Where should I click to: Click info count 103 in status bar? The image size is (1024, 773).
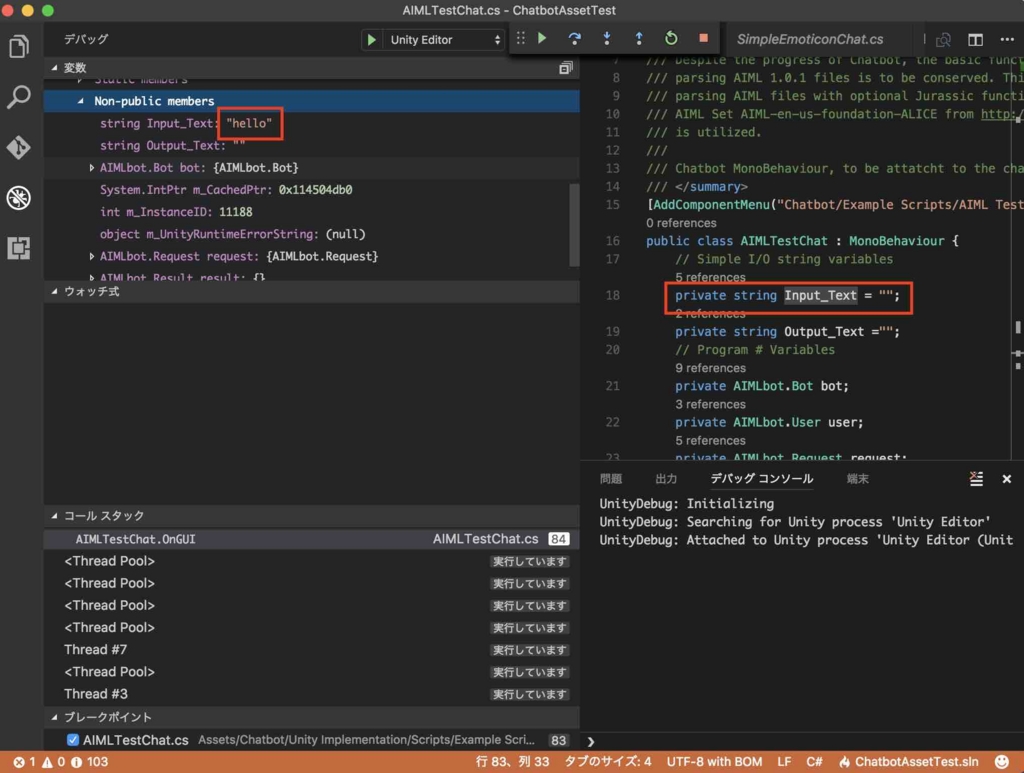click(89, 762)
